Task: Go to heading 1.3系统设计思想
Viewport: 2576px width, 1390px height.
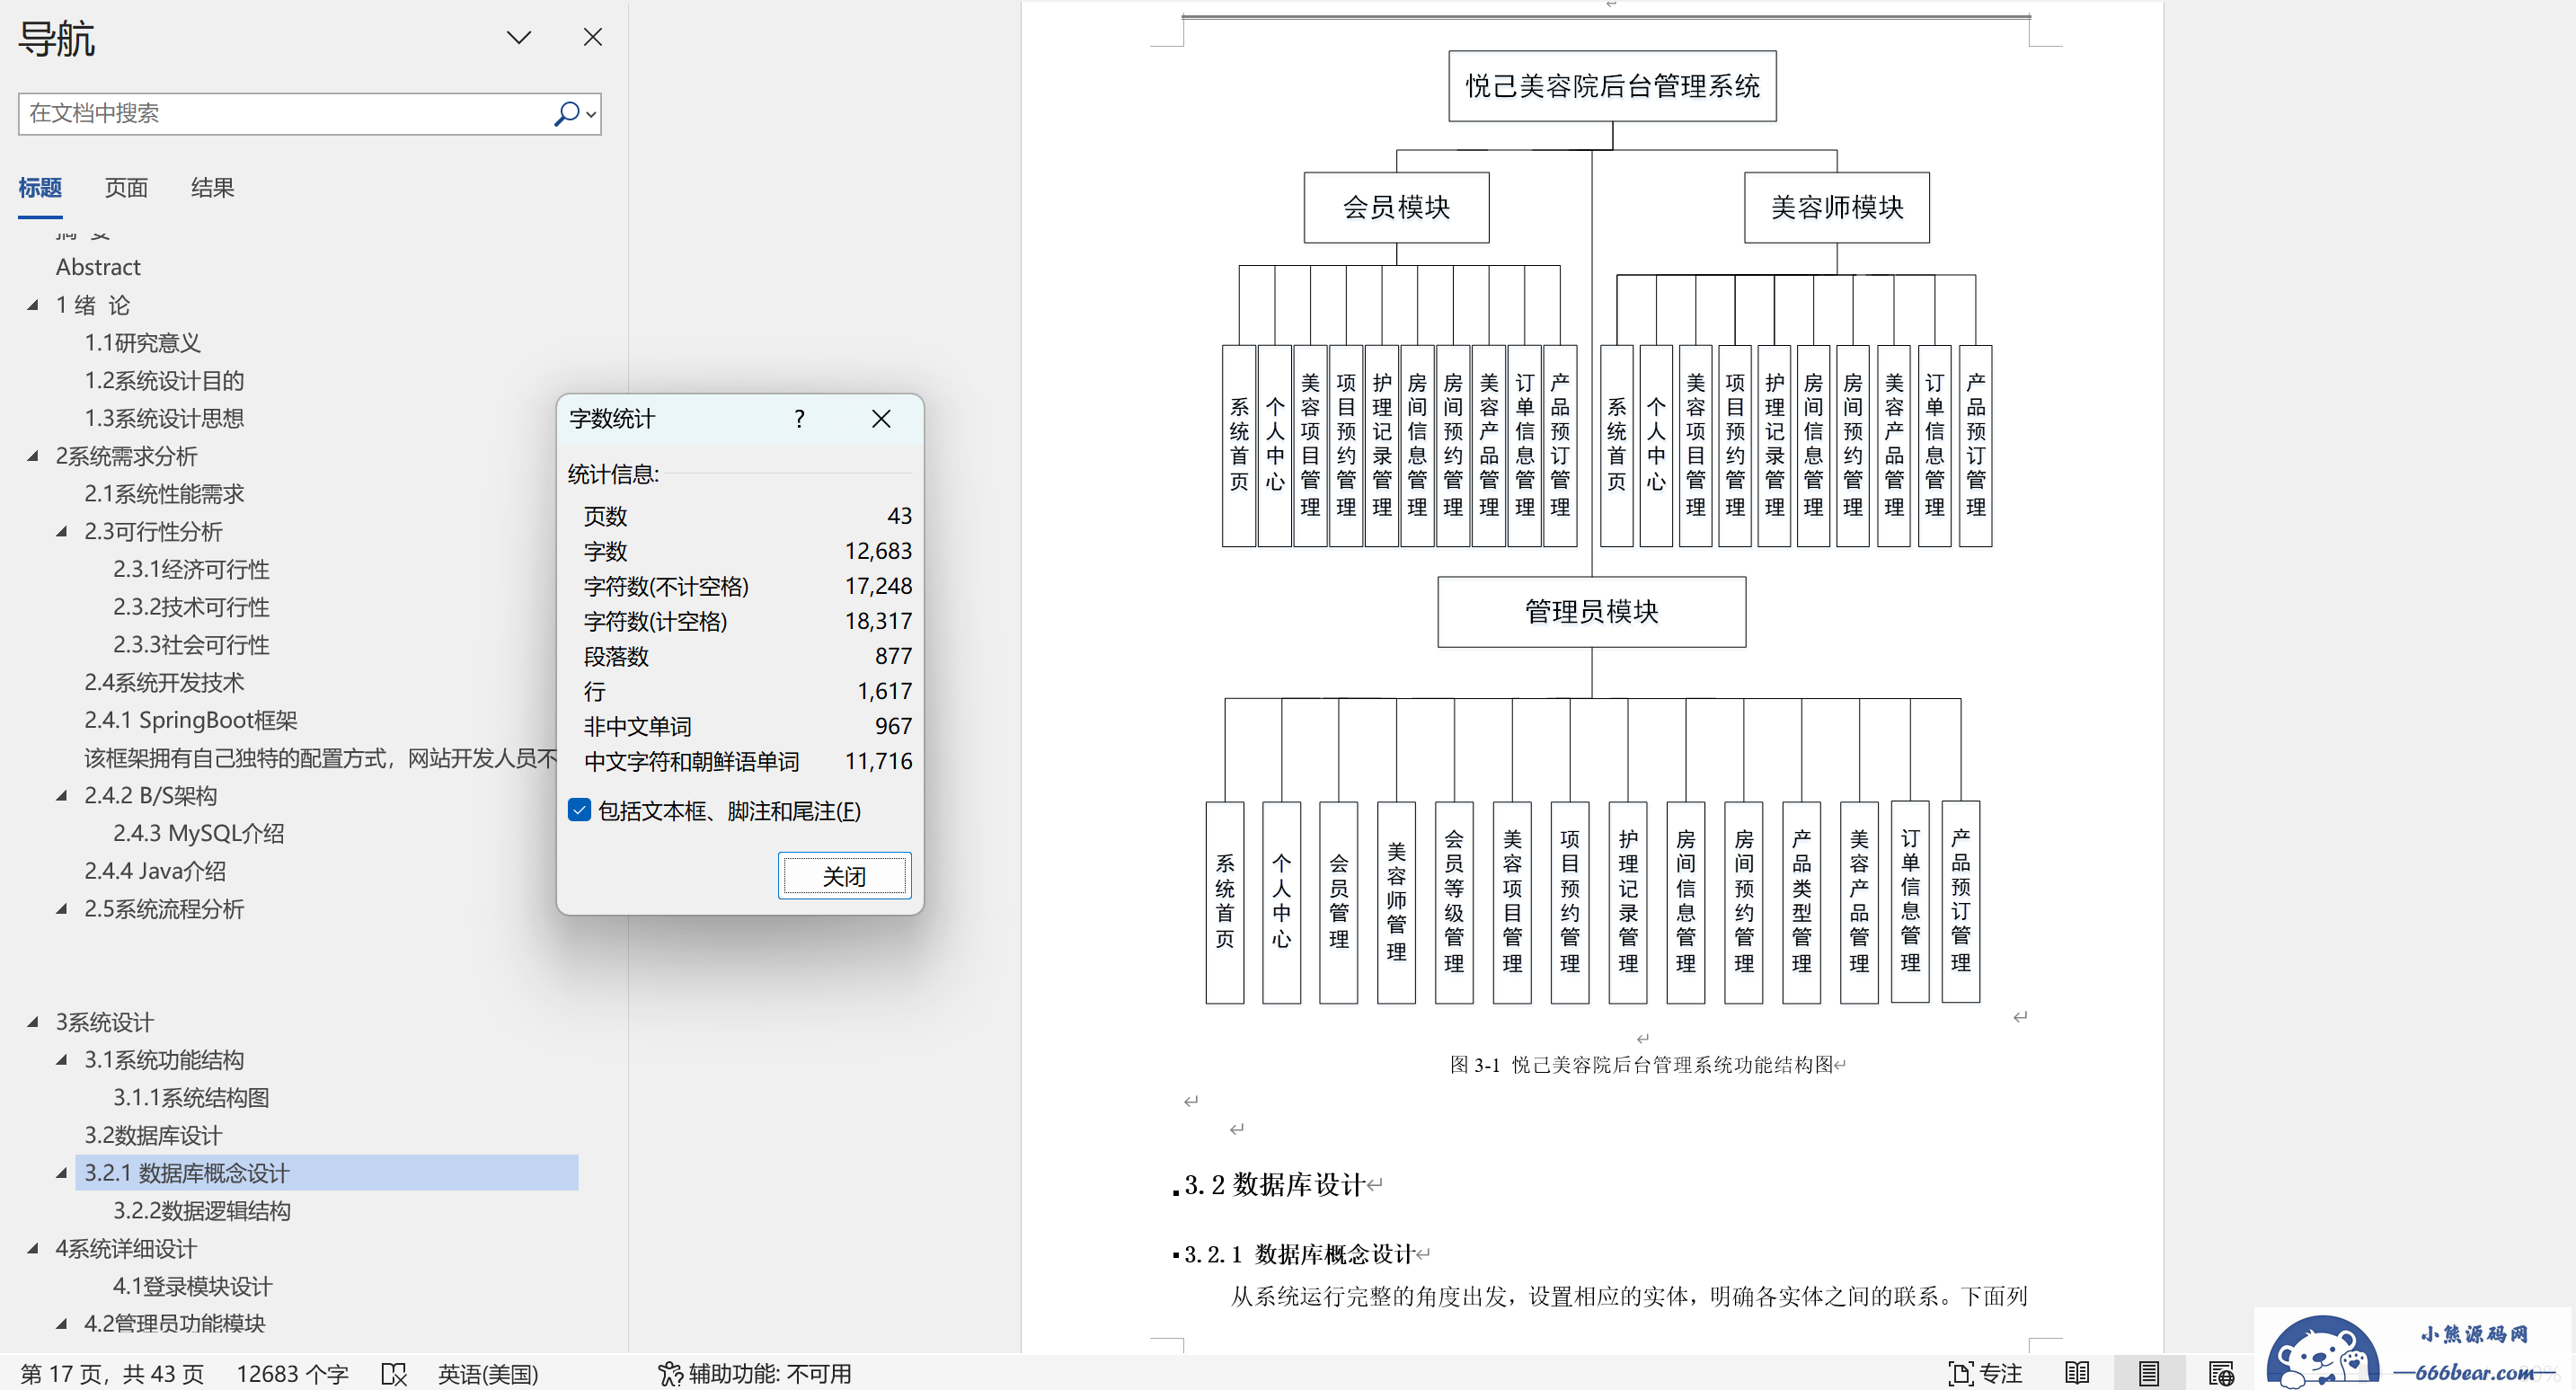Action: pos(164,418)
